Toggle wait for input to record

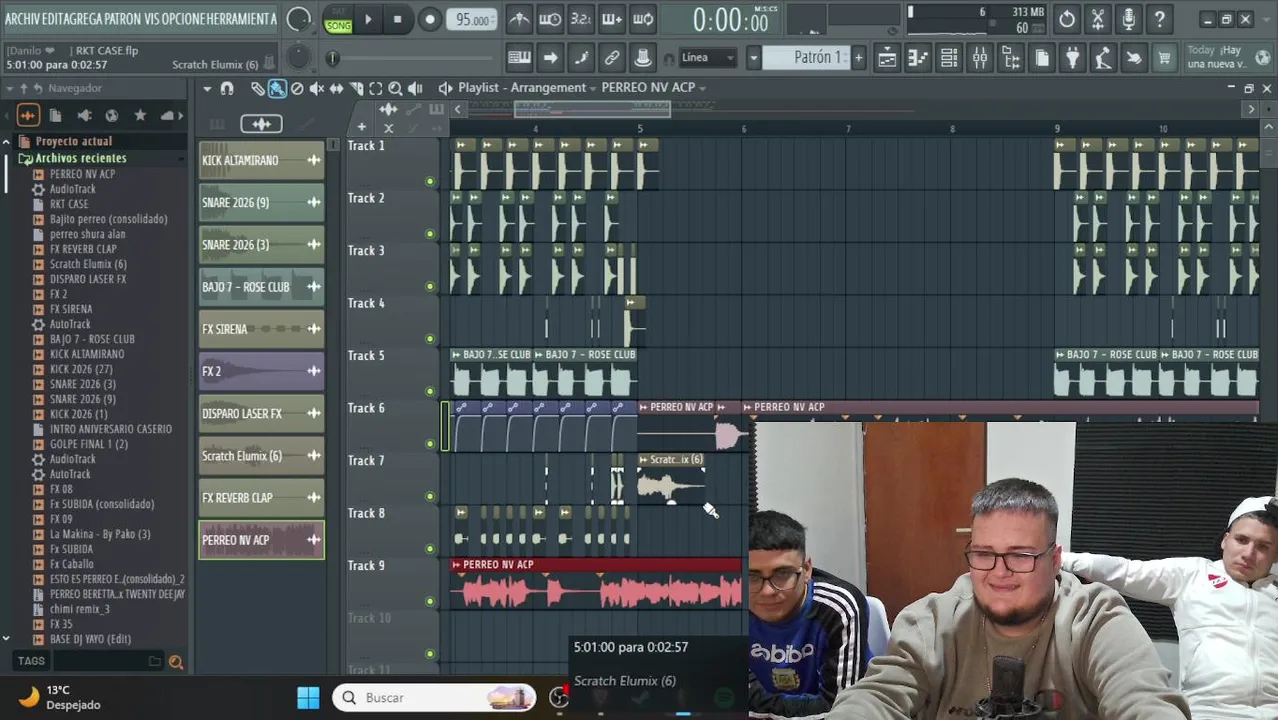click(550, 19)
